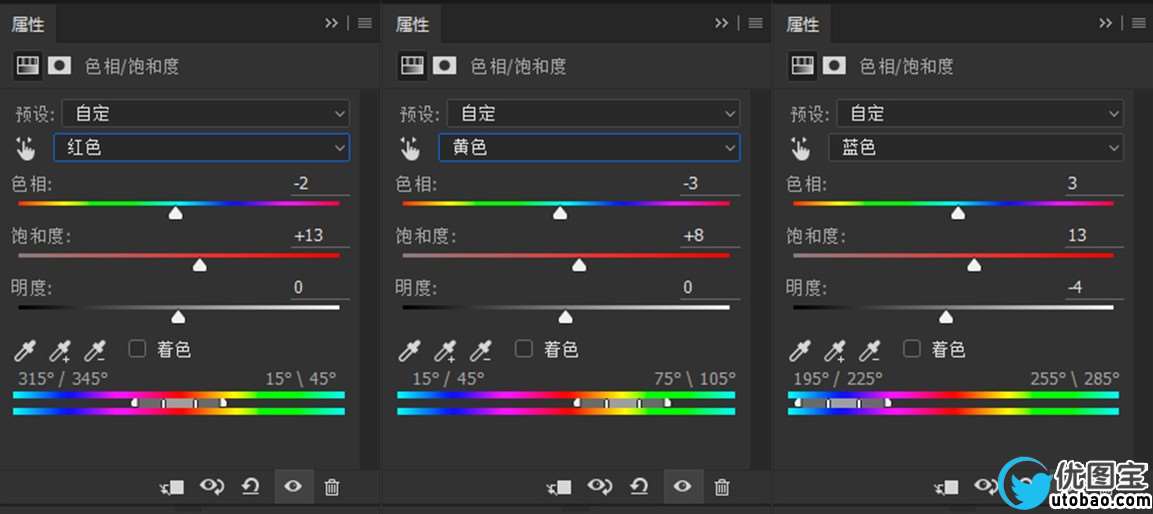The height and width of the screenshot is (514, 1153).
Task: Open 黄色 channel dropdown
Action: click(589, 148)
